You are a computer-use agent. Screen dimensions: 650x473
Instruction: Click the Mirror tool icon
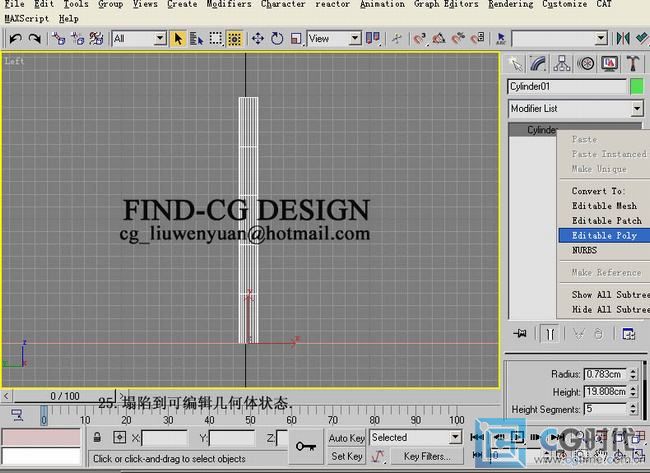click(622, 39)
